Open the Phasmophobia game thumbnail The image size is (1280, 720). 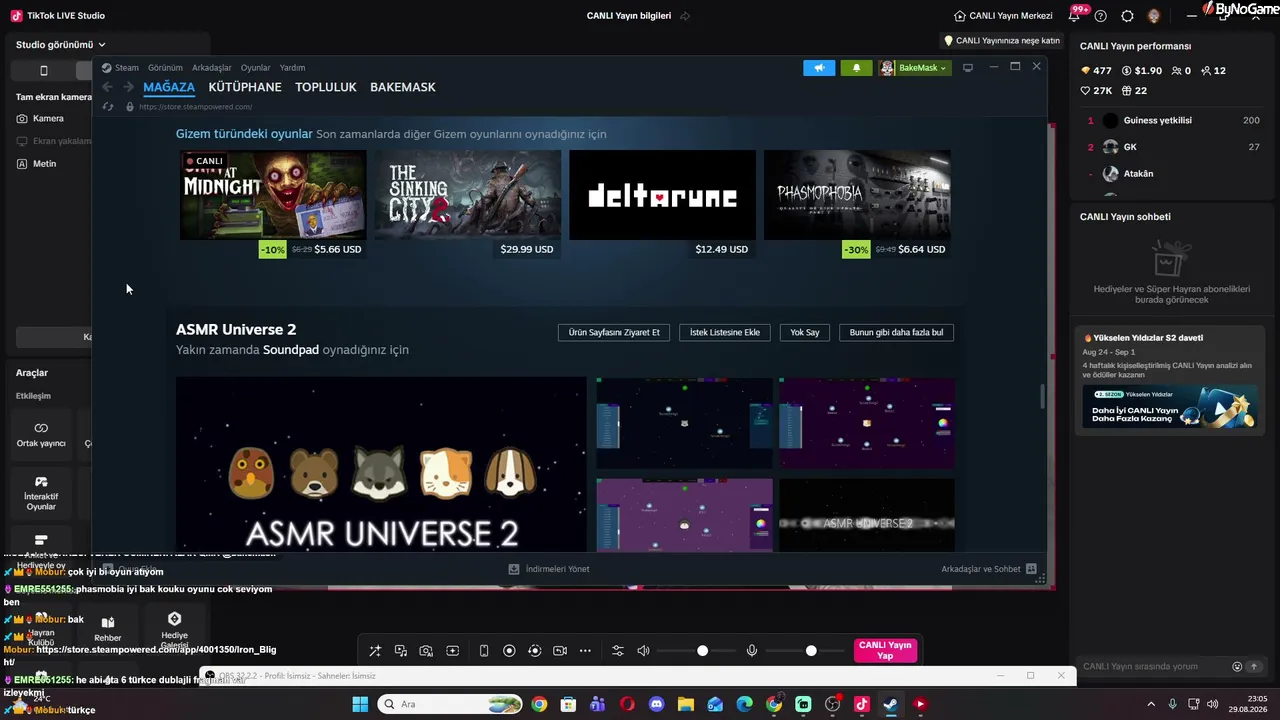click(857, 195)
